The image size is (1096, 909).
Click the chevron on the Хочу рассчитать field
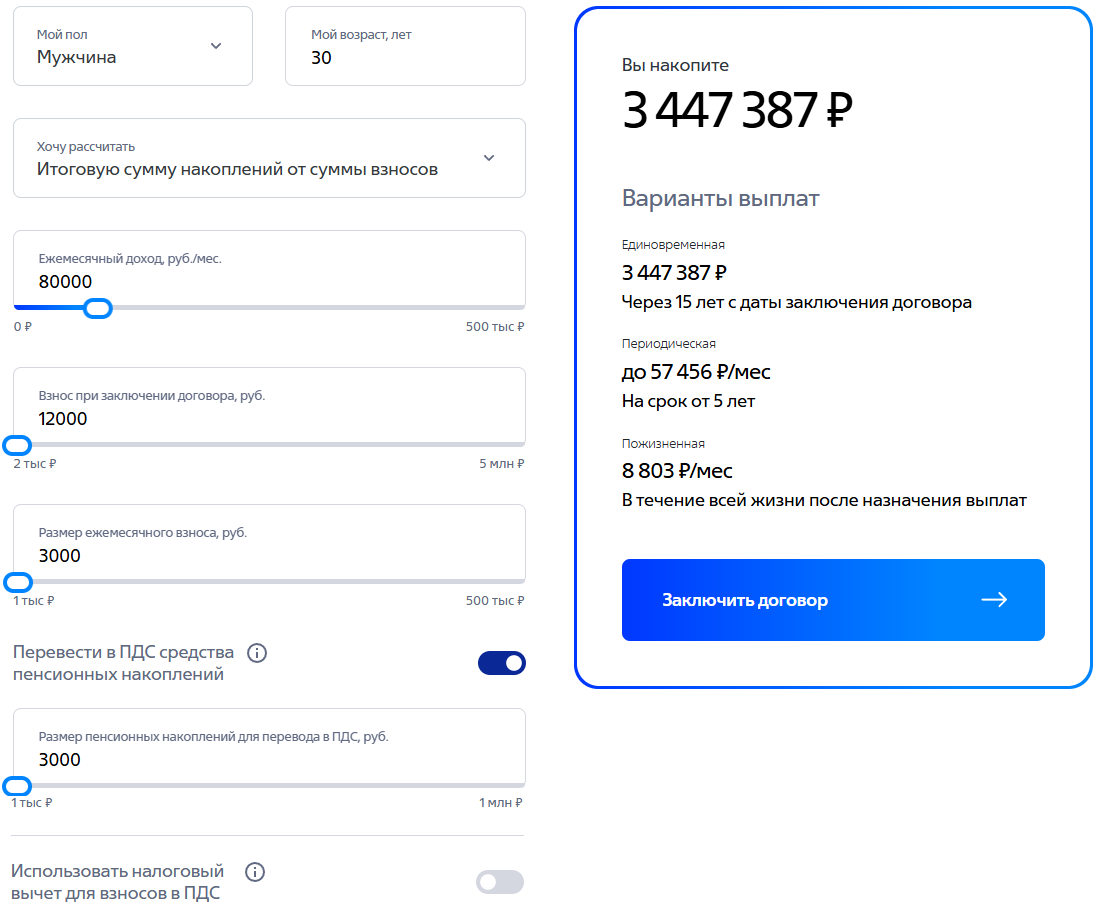[489, 158]
